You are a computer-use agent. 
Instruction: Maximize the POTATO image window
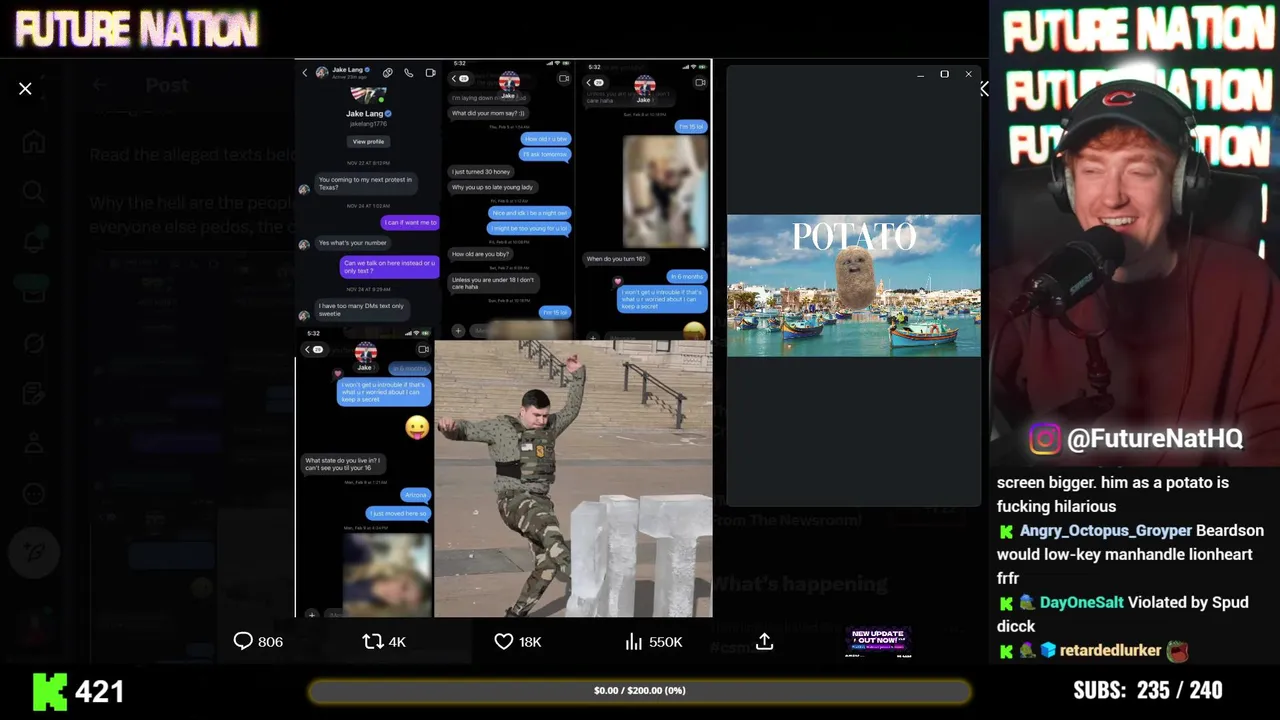(944, 74)
